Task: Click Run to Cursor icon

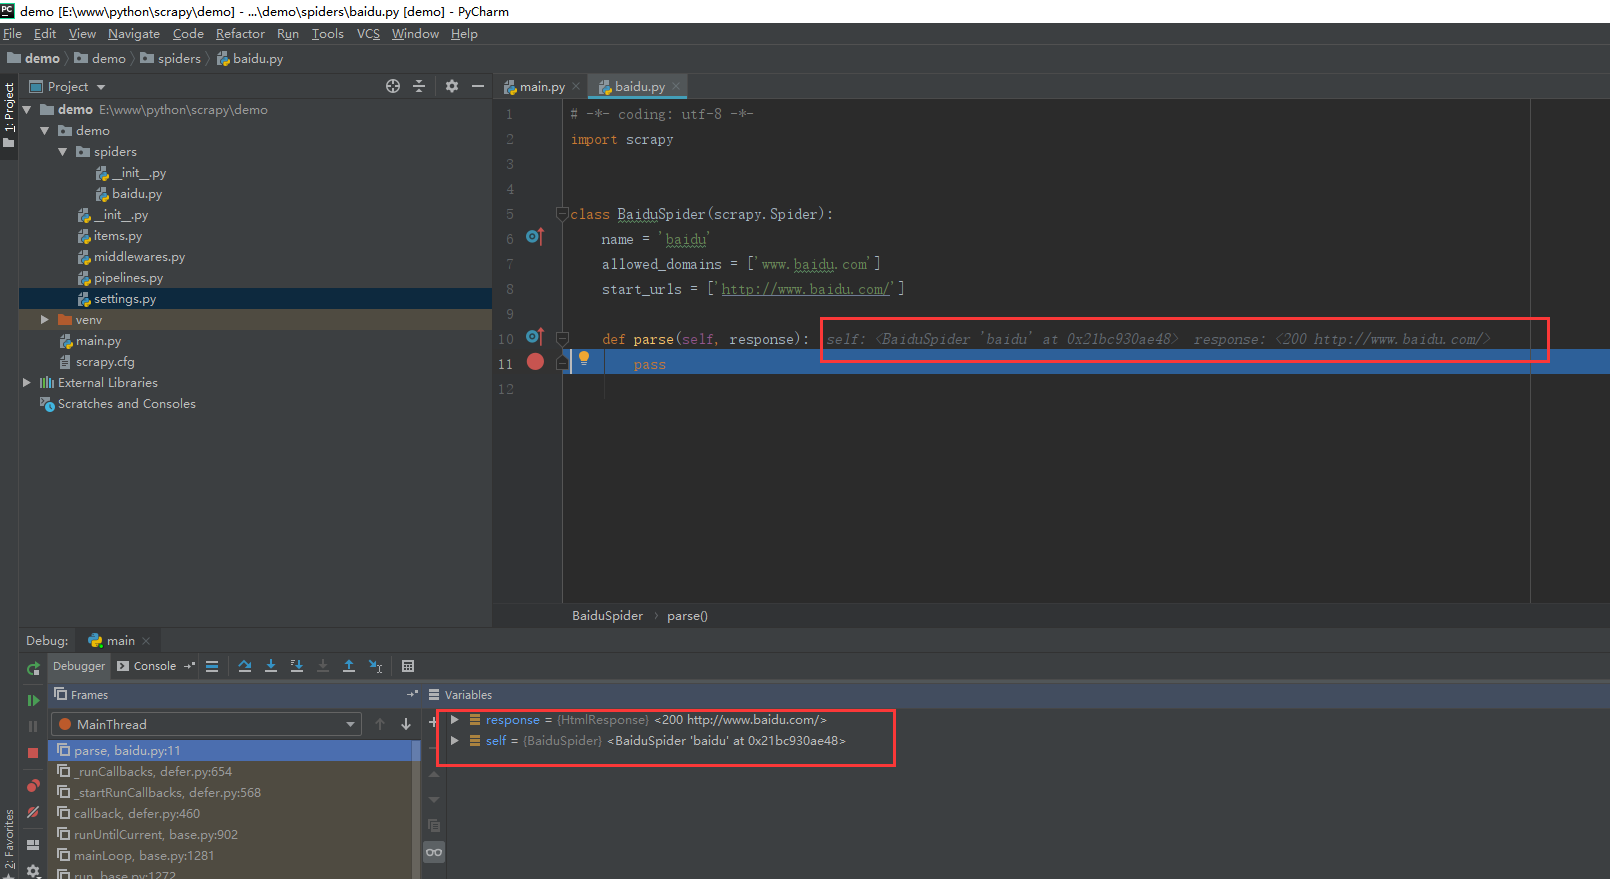Action: click(x=375, y=666)
